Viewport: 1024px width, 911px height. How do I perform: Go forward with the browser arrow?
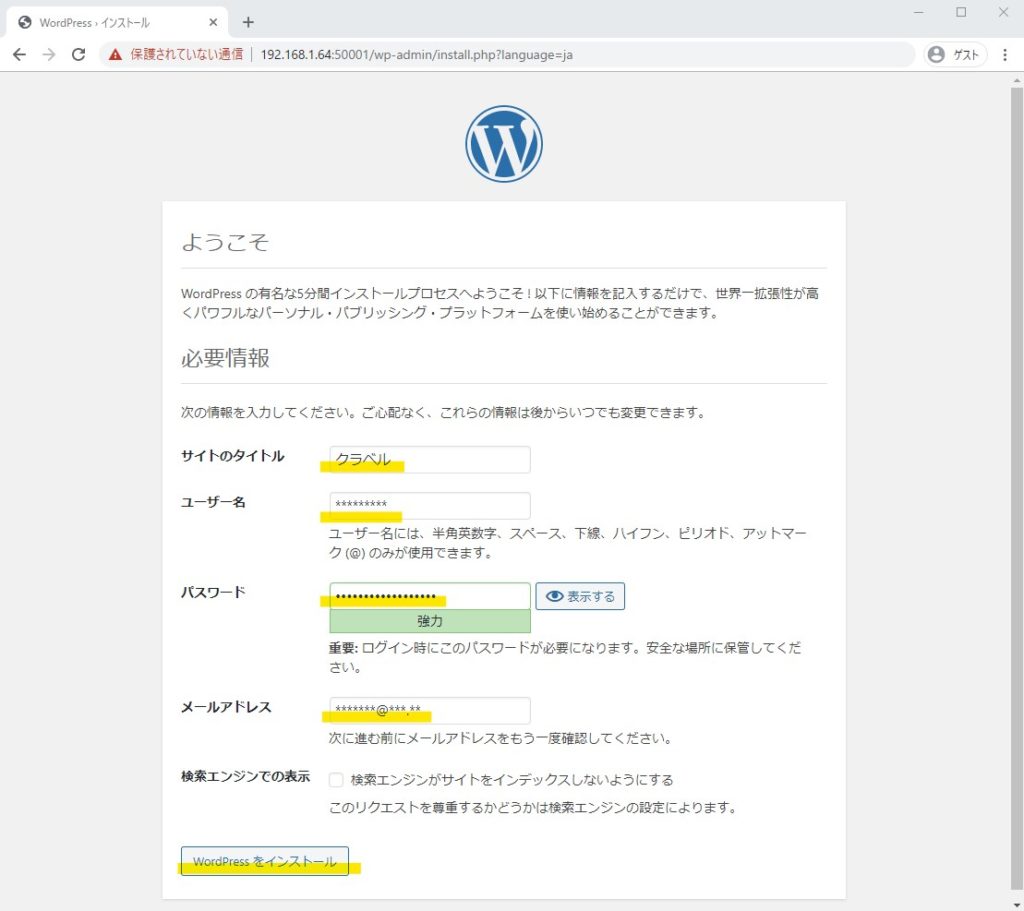tap(49, 55)
